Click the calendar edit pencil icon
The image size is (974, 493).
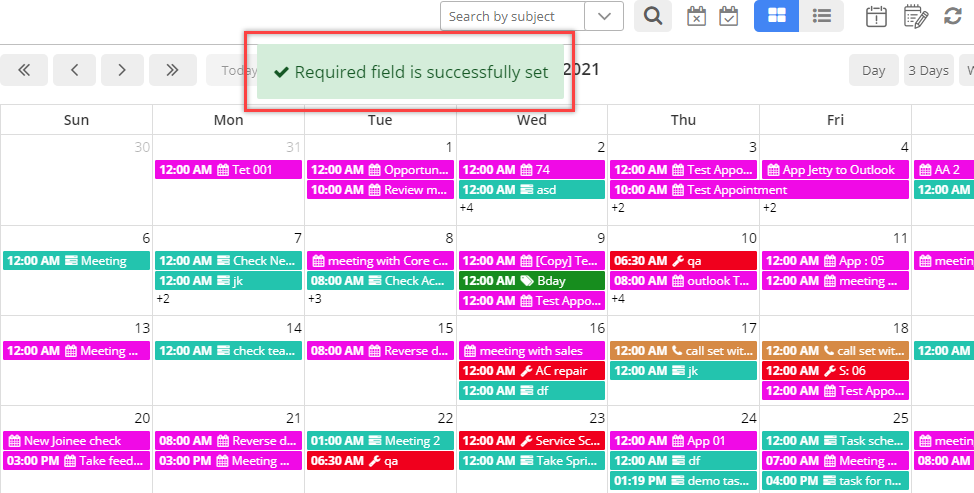916,17
